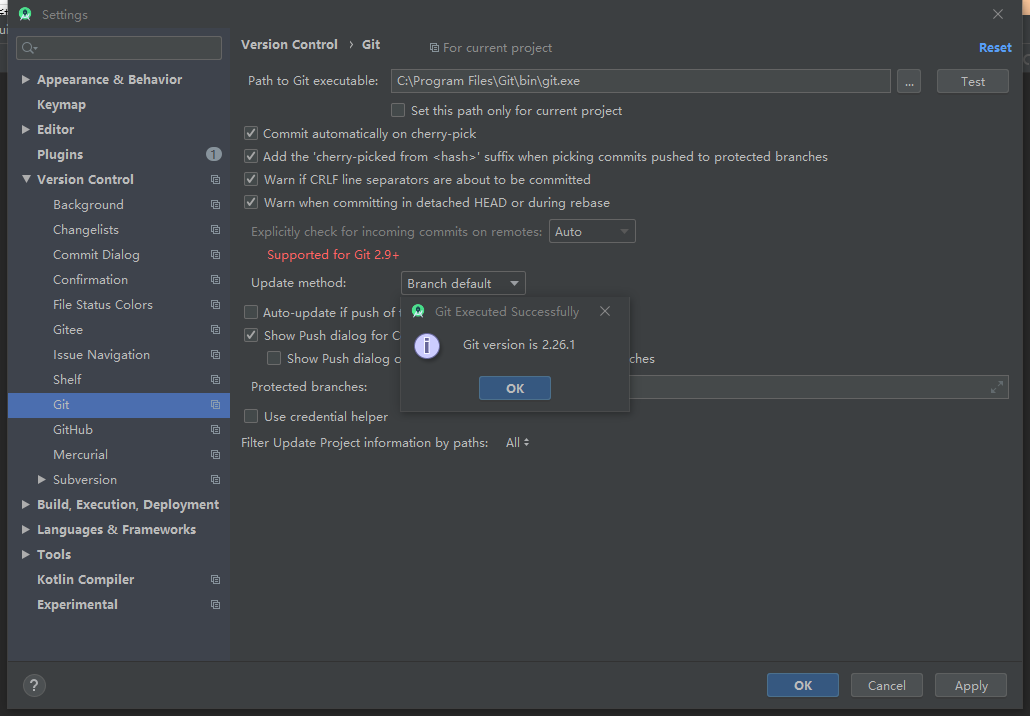Click the Reset link
The image size is (1030, 716).
tap(995, 47)
